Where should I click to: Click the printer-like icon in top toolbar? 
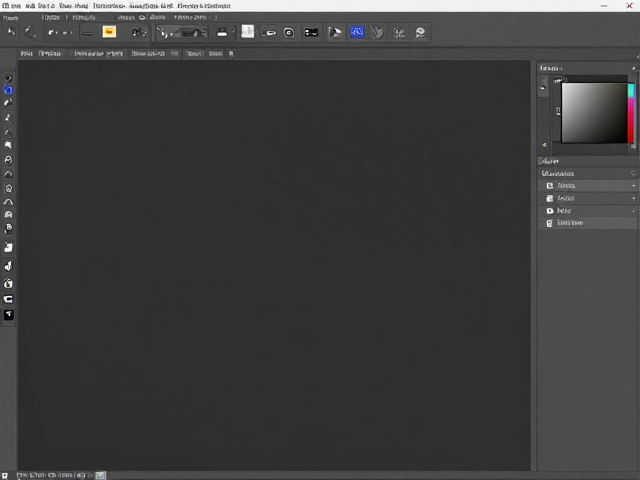[222, 32]
